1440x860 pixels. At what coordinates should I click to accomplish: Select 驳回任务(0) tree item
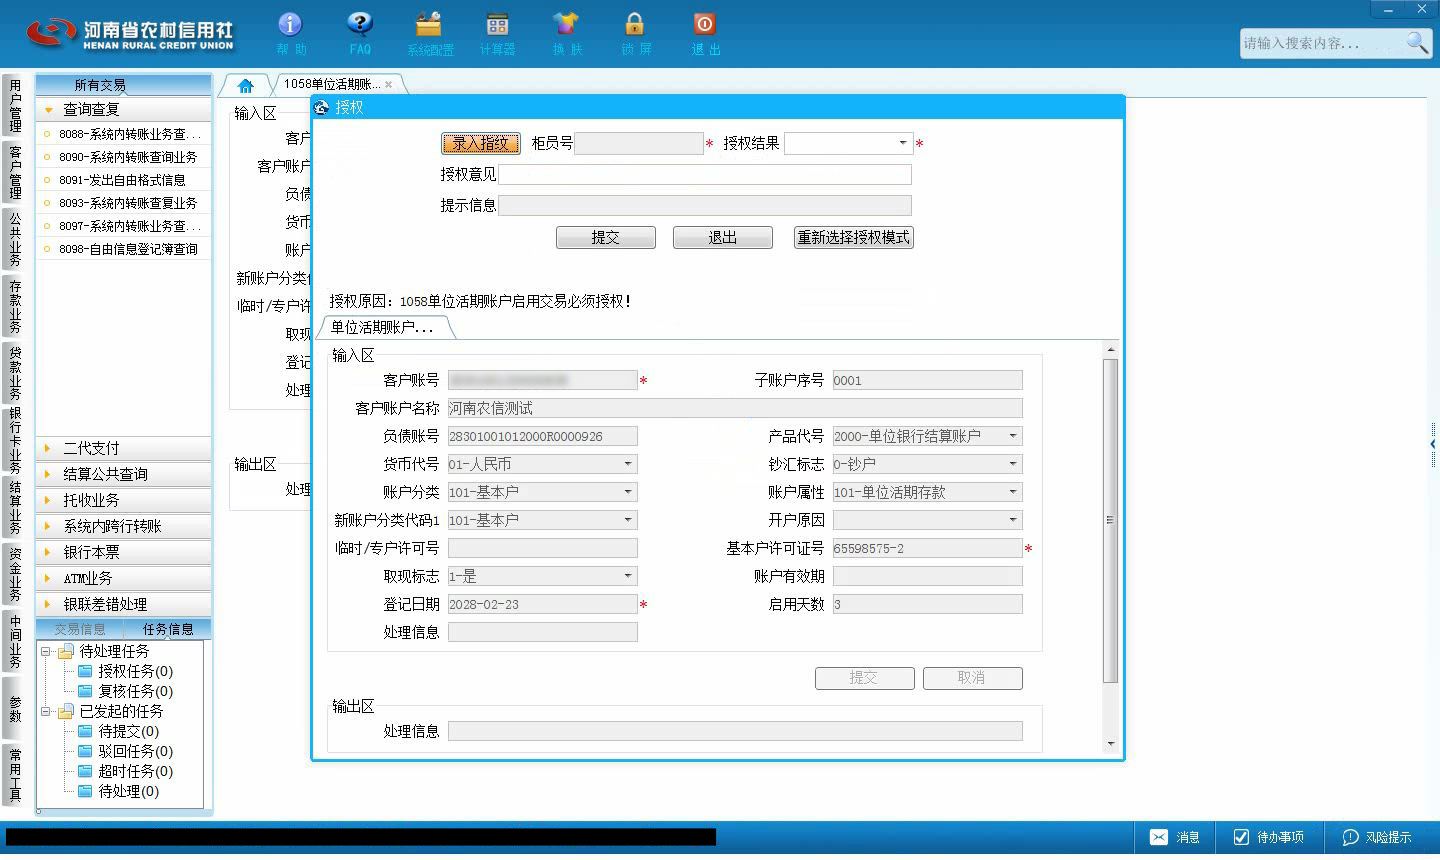click(135, 751)
